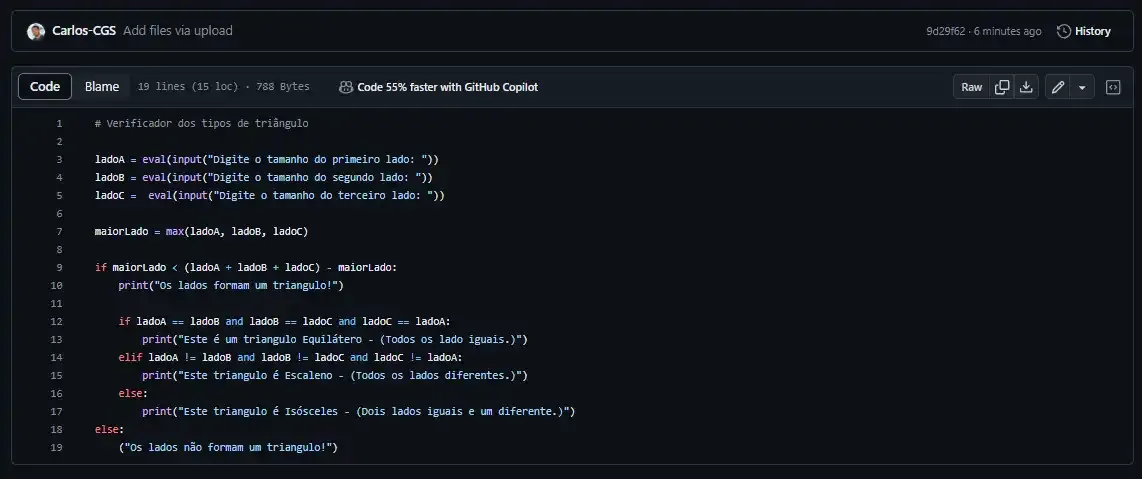
Task: Switch to the Code view tab
Action: (45, 87)
